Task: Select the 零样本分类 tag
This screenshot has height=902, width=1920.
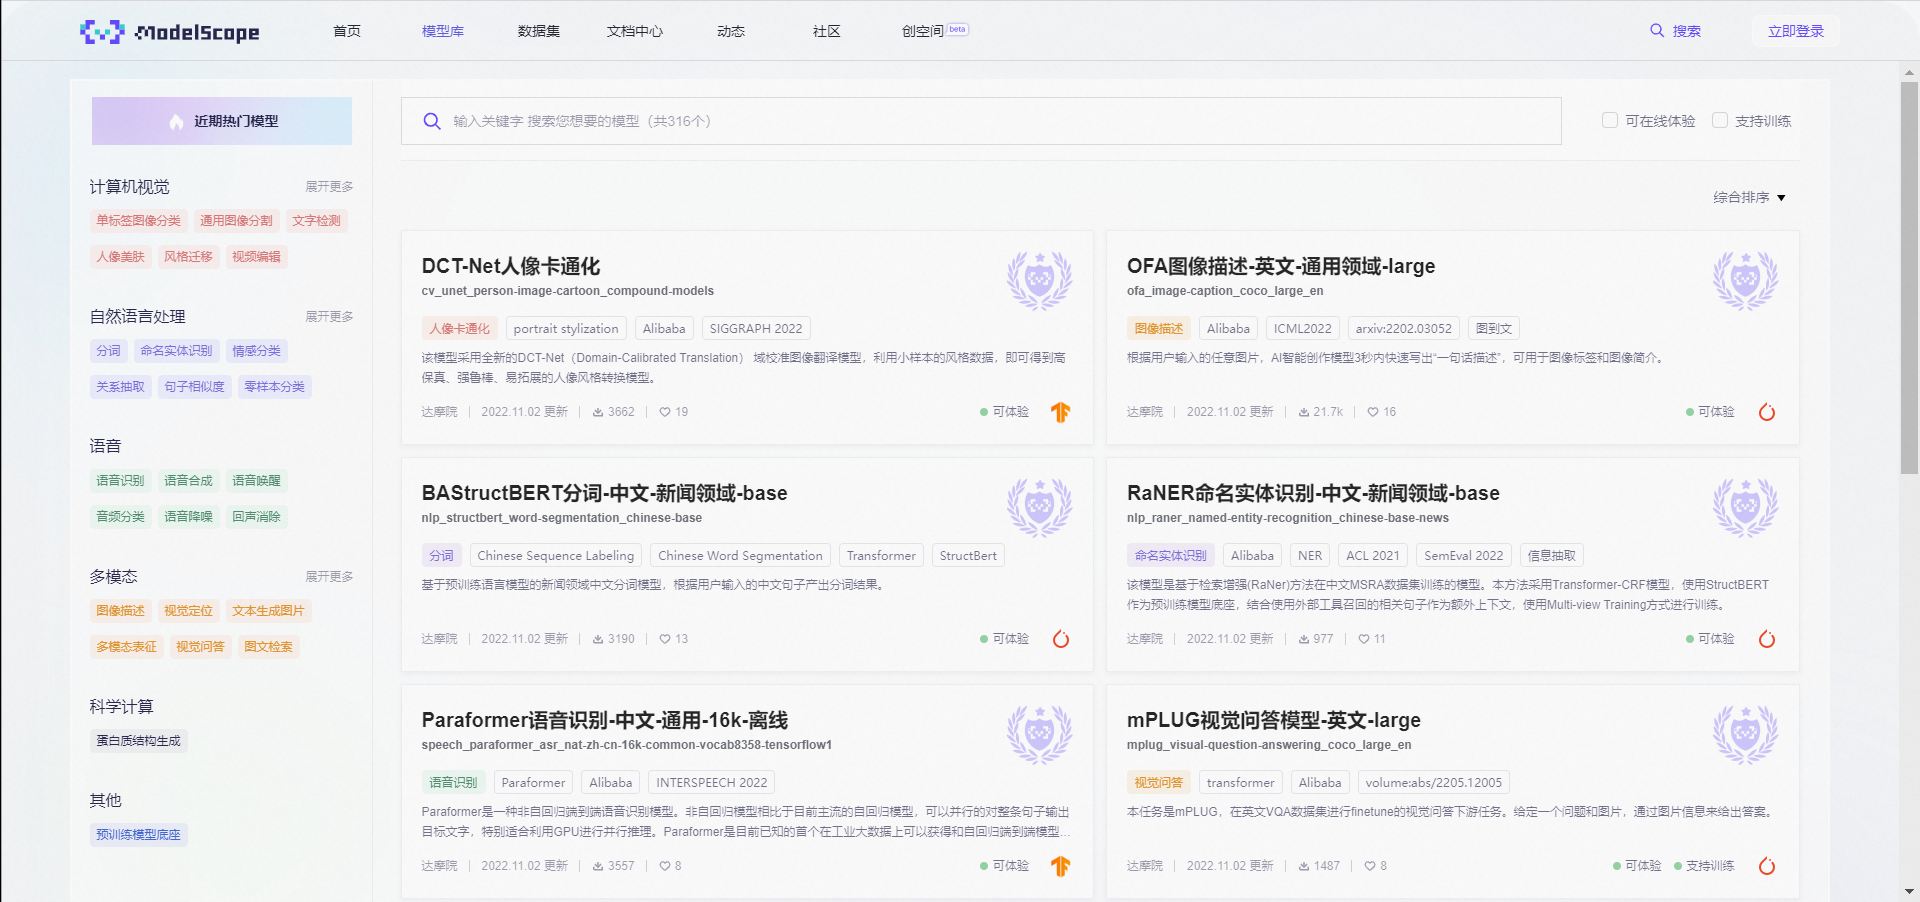Action: [275, 387]
